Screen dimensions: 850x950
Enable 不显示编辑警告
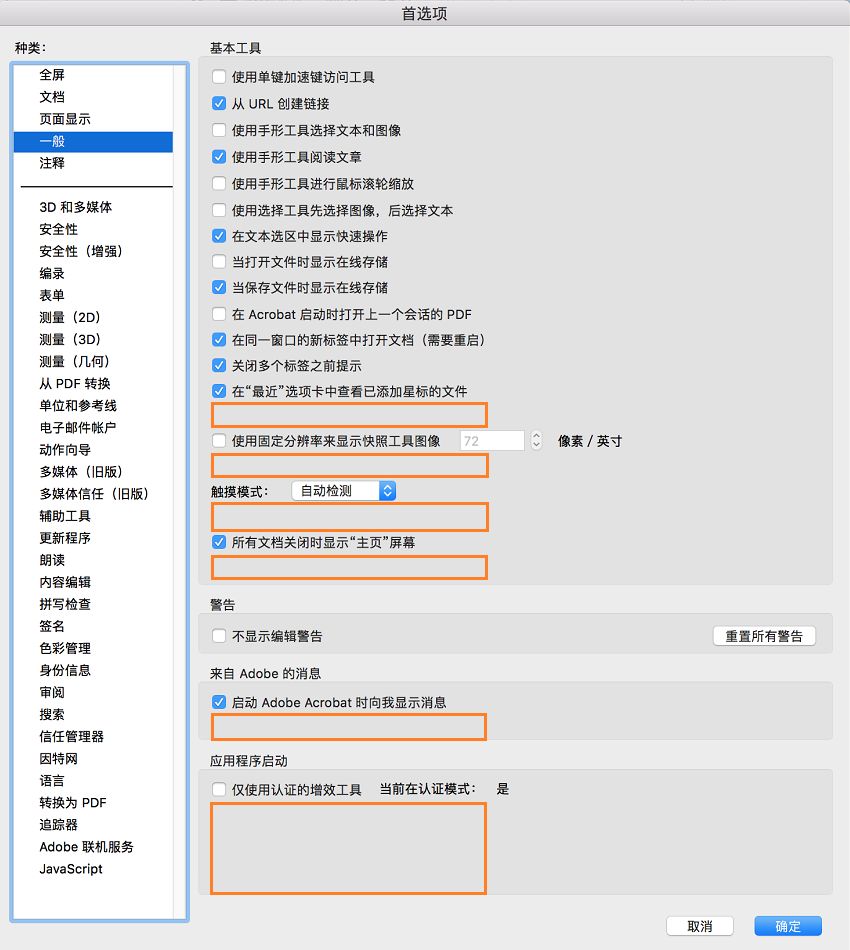pyautogui.click(x=218, y=635)
